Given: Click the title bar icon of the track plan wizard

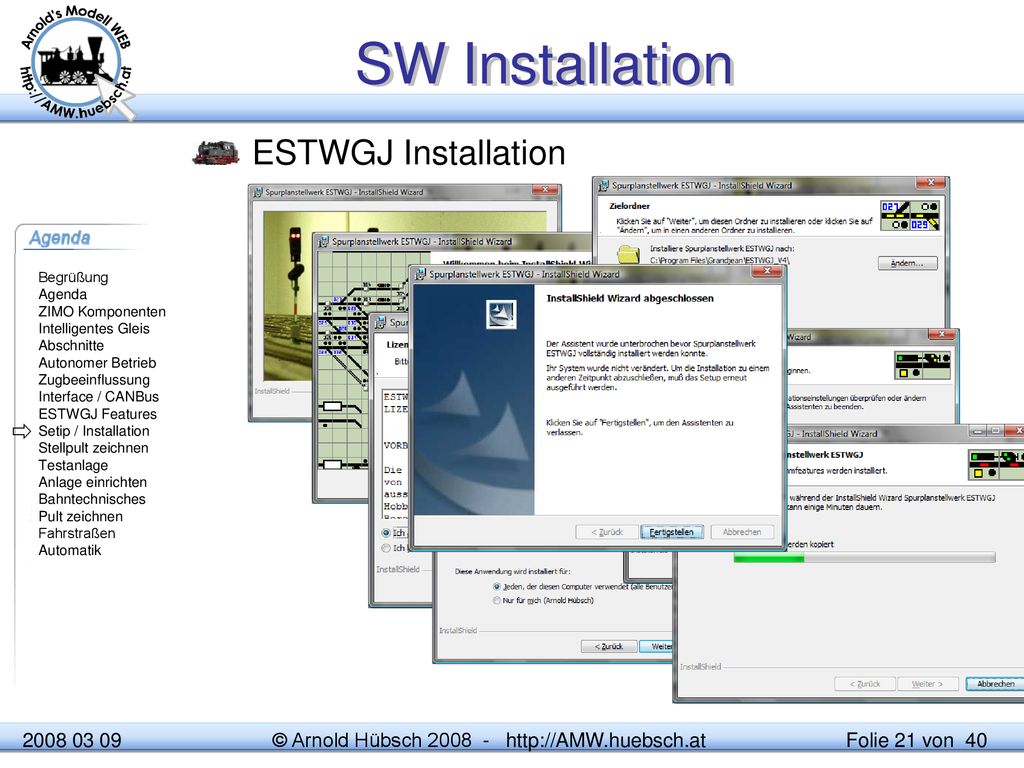Looking at the screenshot, I should [x=323, y=242].
